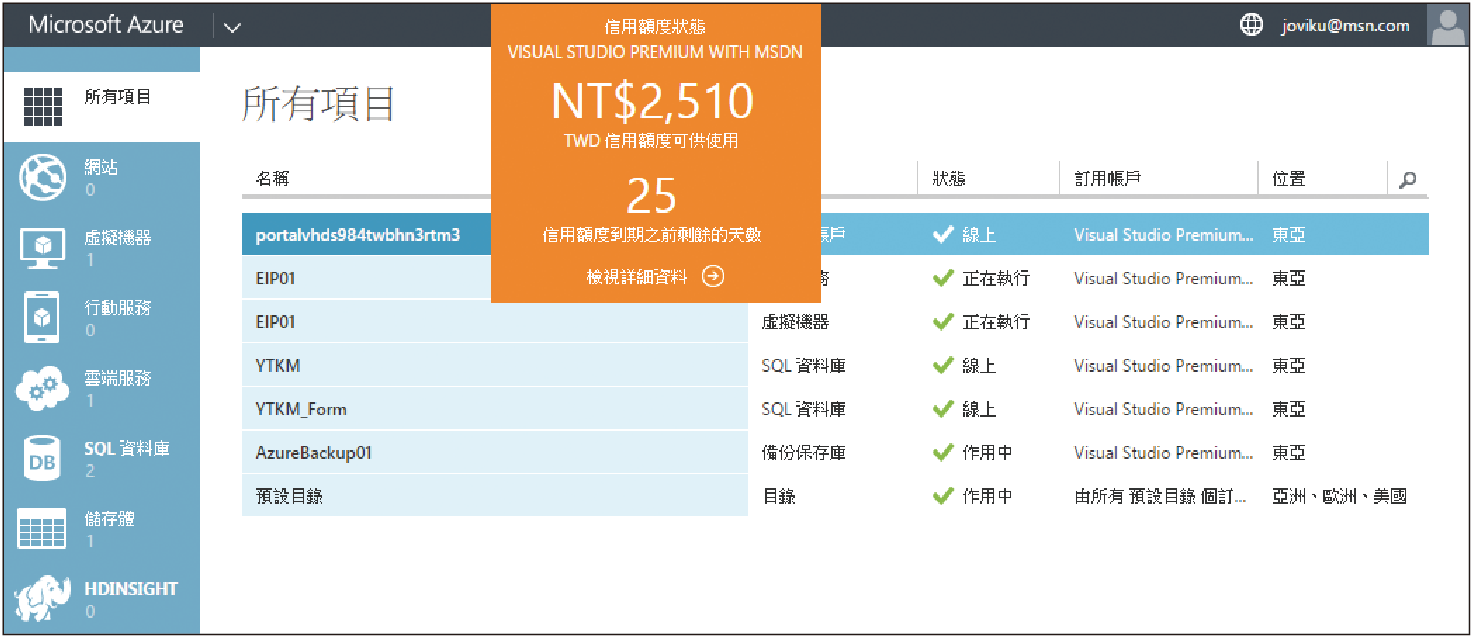Click the NT$2,510 credit amount
This screenshot has height=639, width=1473.
click(652, 102)
